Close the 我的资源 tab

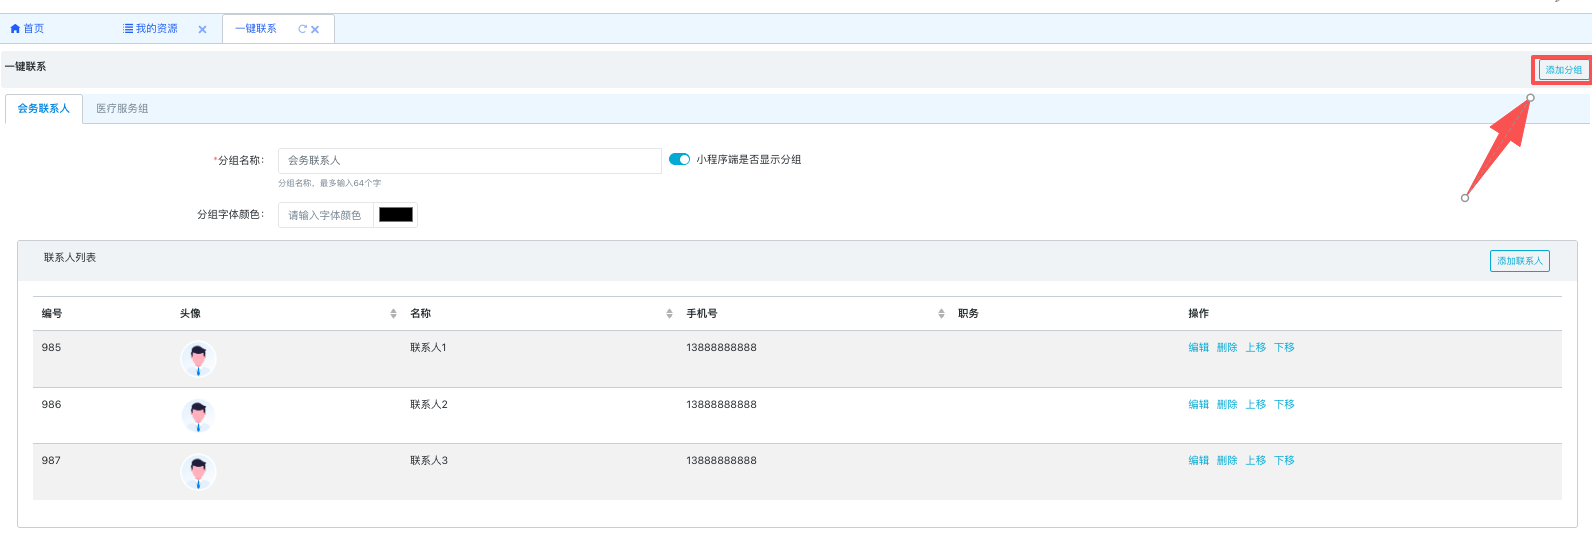202,30
